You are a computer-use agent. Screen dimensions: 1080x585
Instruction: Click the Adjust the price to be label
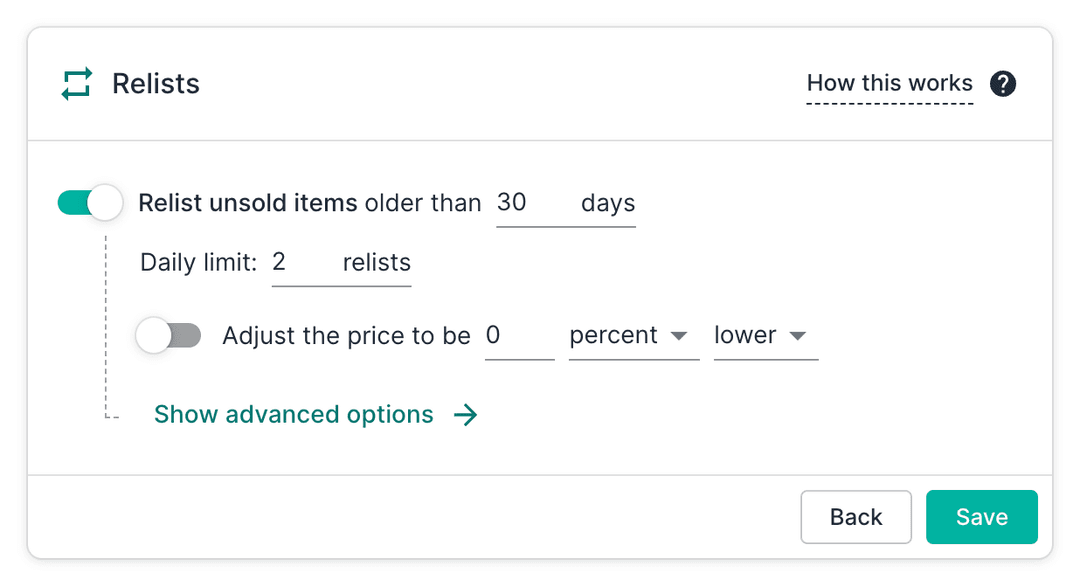point(346,336)
